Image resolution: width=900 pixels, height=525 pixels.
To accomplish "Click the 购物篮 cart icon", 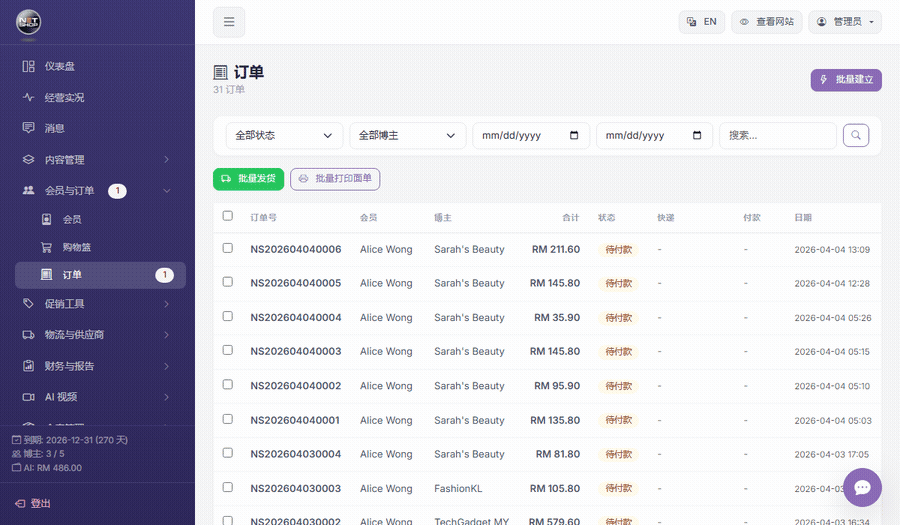I will [x=46, y=247].
